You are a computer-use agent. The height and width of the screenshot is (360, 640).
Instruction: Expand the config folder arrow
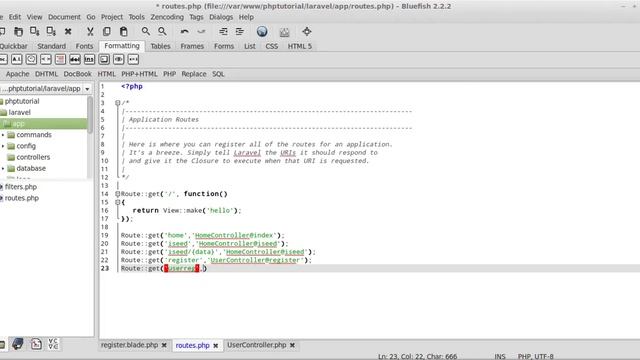[x=3, y=146]
